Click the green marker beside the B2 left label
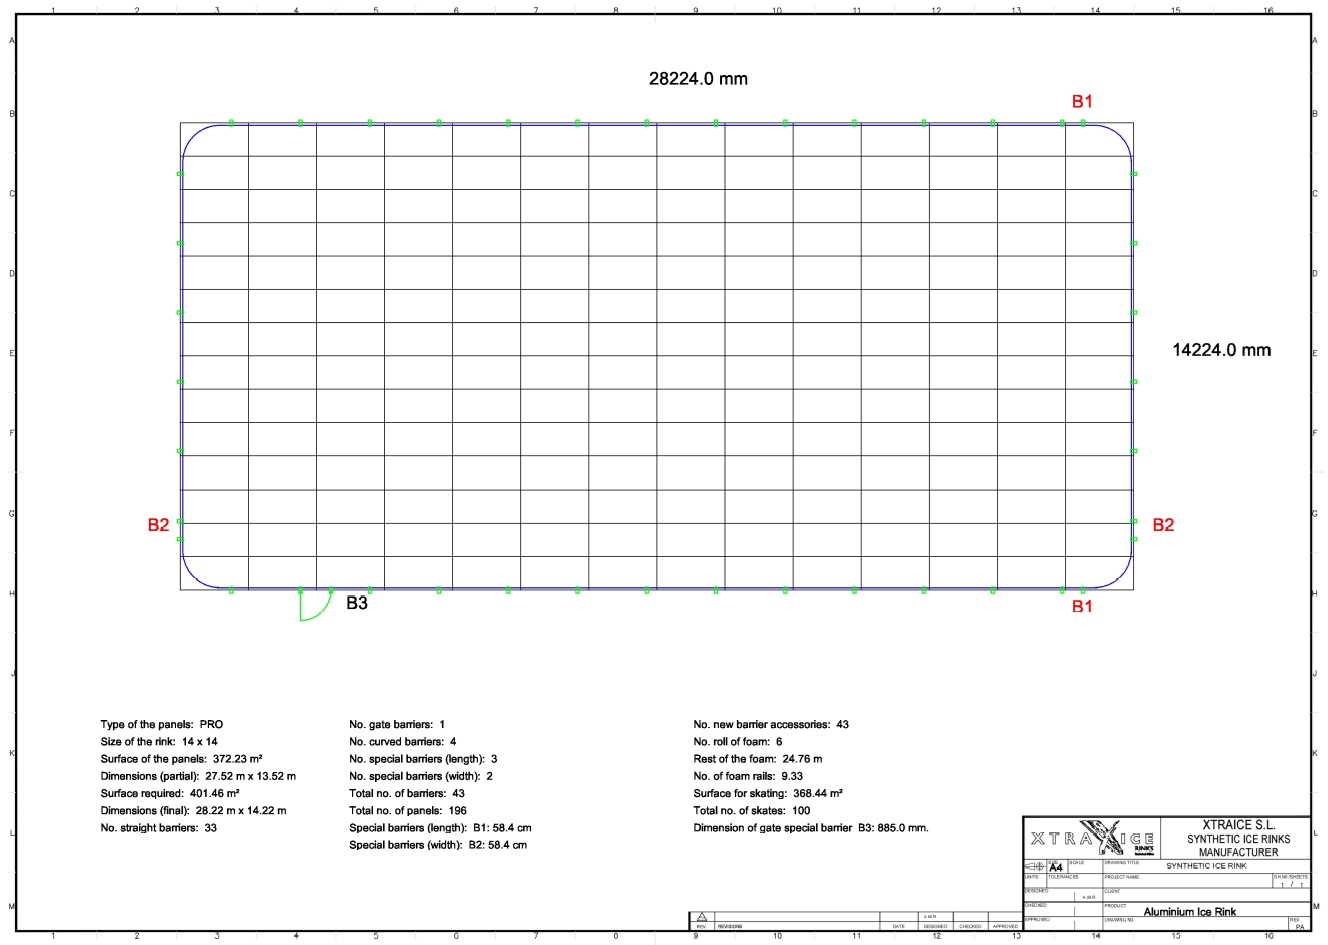The height and width of the screenshot is (945, 1328). pos(180,522)
